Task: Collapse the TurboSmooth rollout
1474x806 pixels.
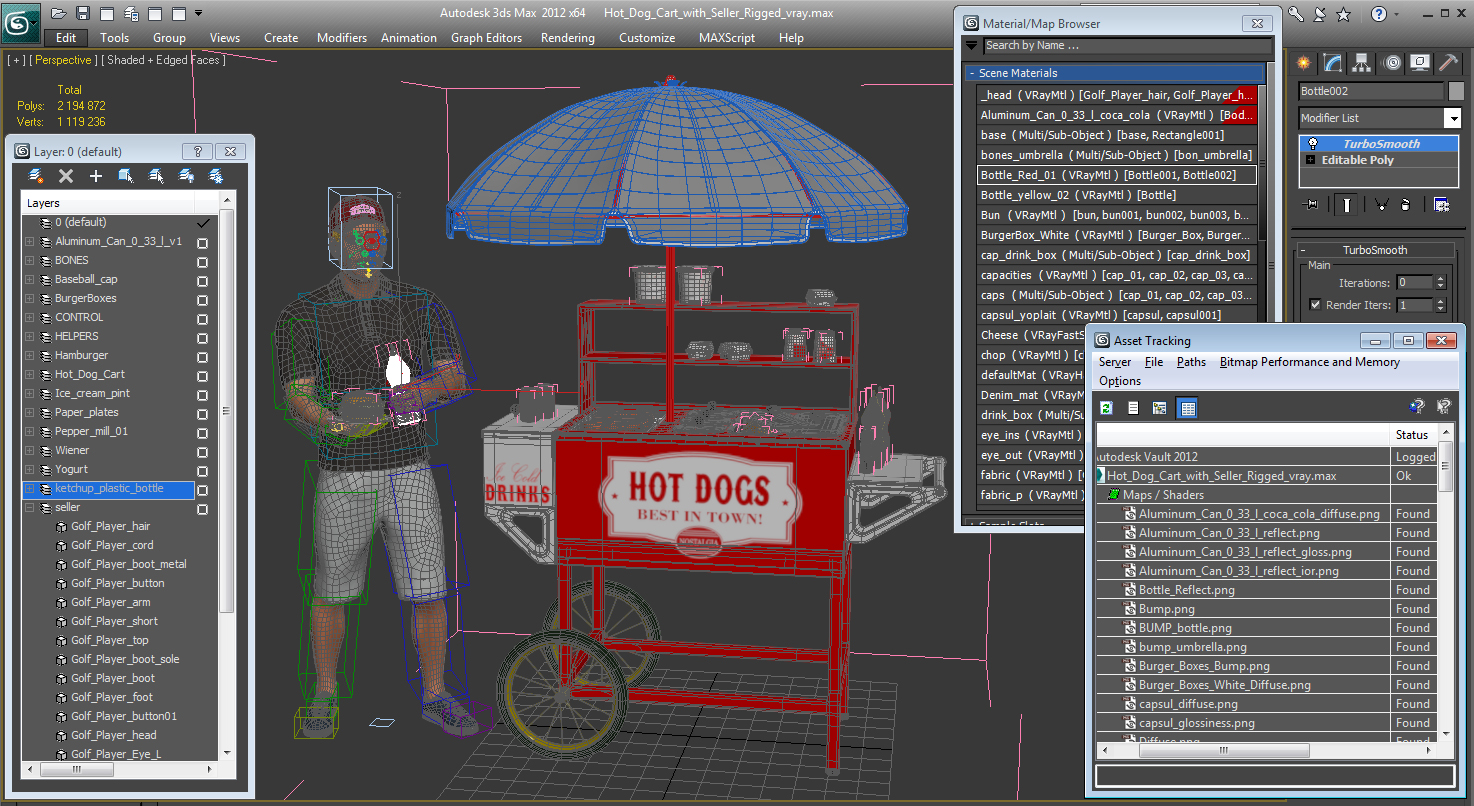Action: [1375, 250]
